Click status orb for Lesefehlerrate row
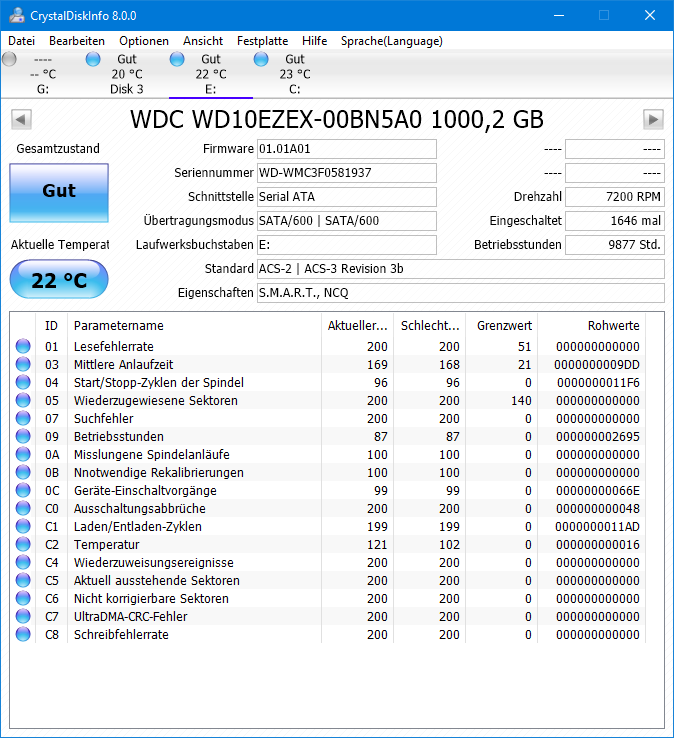This screenshot has height=738, width=674. click(x=23, y=346)
